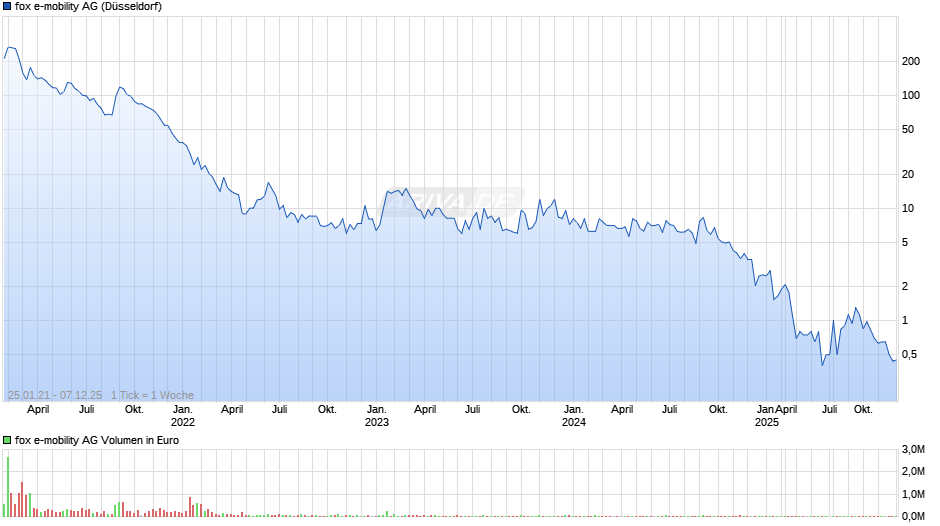
Task: Click the price axis value '0,5'
Action: coord(909,354)
